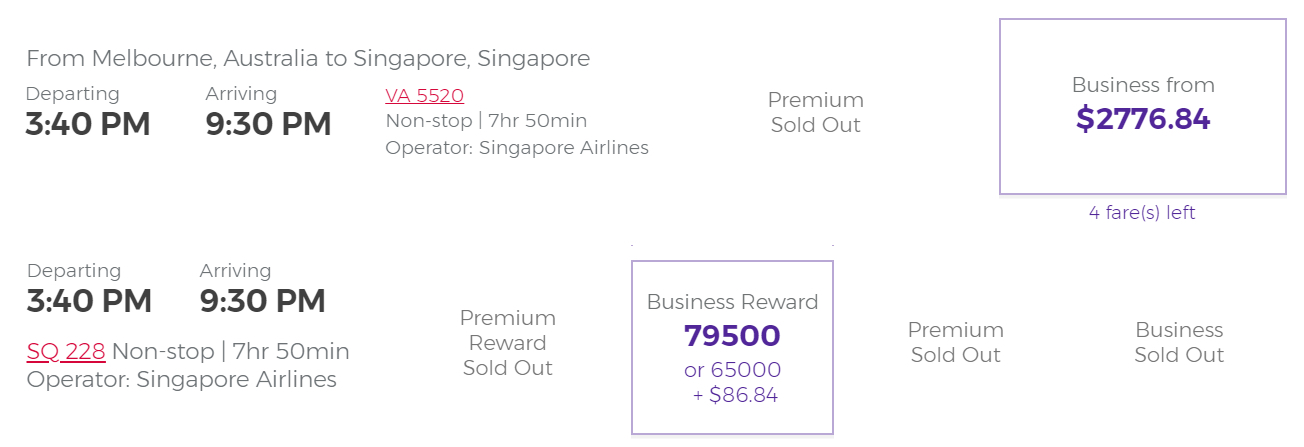Viewport: 1304px width, 447px height.
Task: Select the Business from $2776.84 fare box
Action: 1143,106
